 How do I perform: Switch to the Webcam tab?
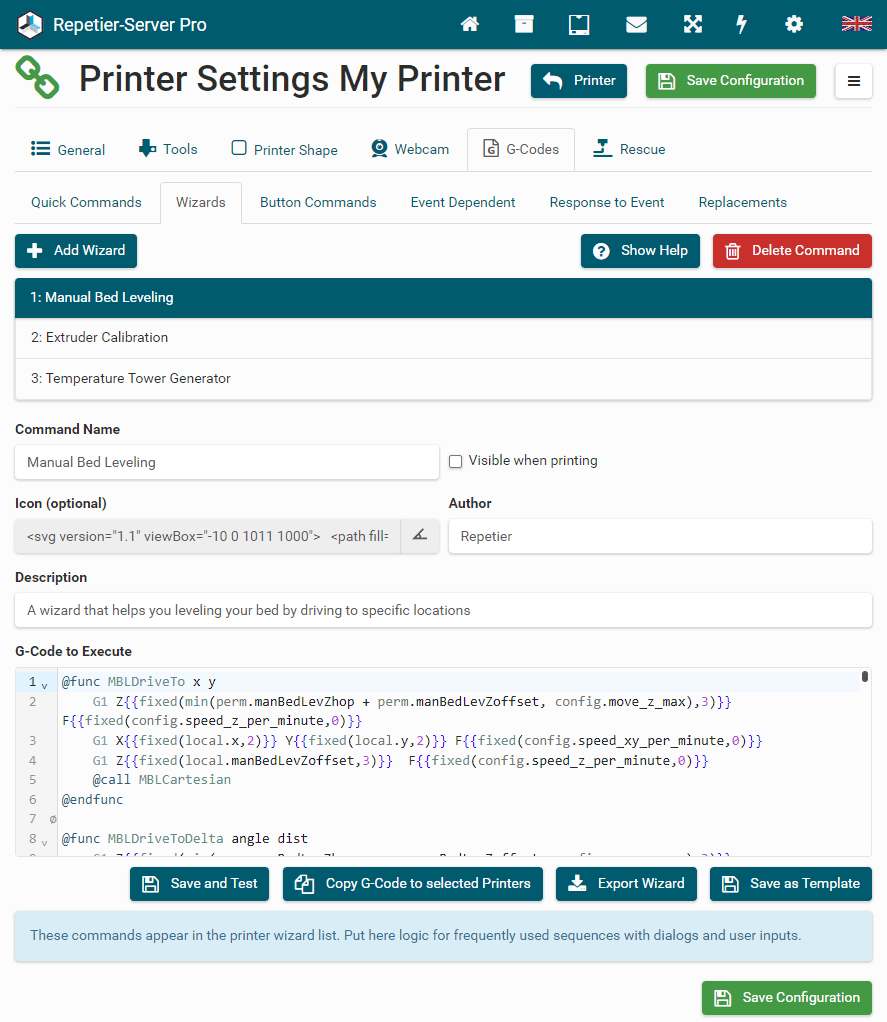tap(410, 149)
